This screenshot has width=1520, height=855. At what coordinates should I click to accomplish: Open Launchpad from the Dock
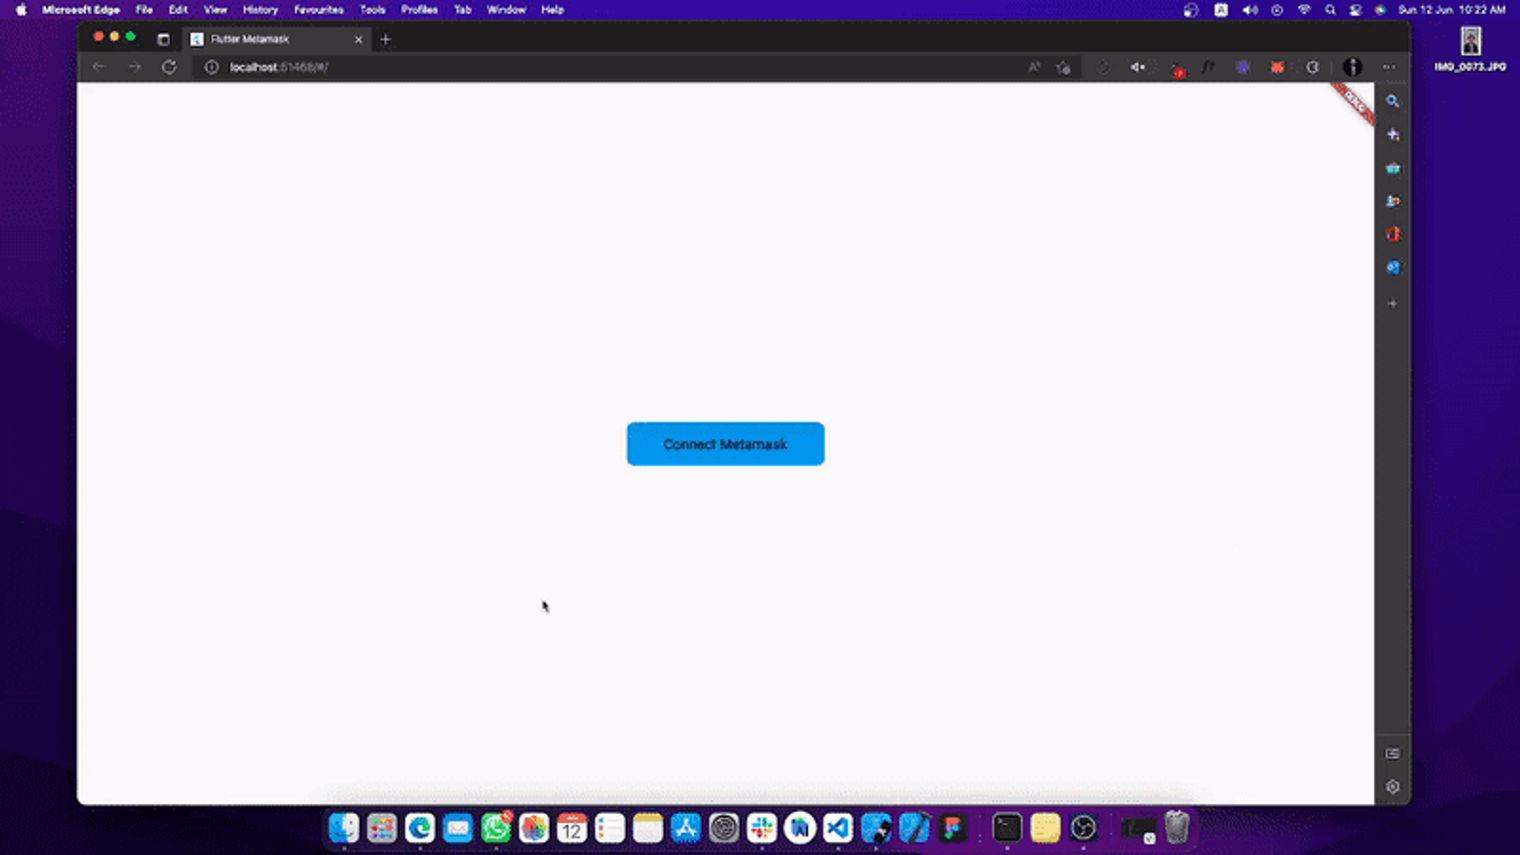[382, 828]
